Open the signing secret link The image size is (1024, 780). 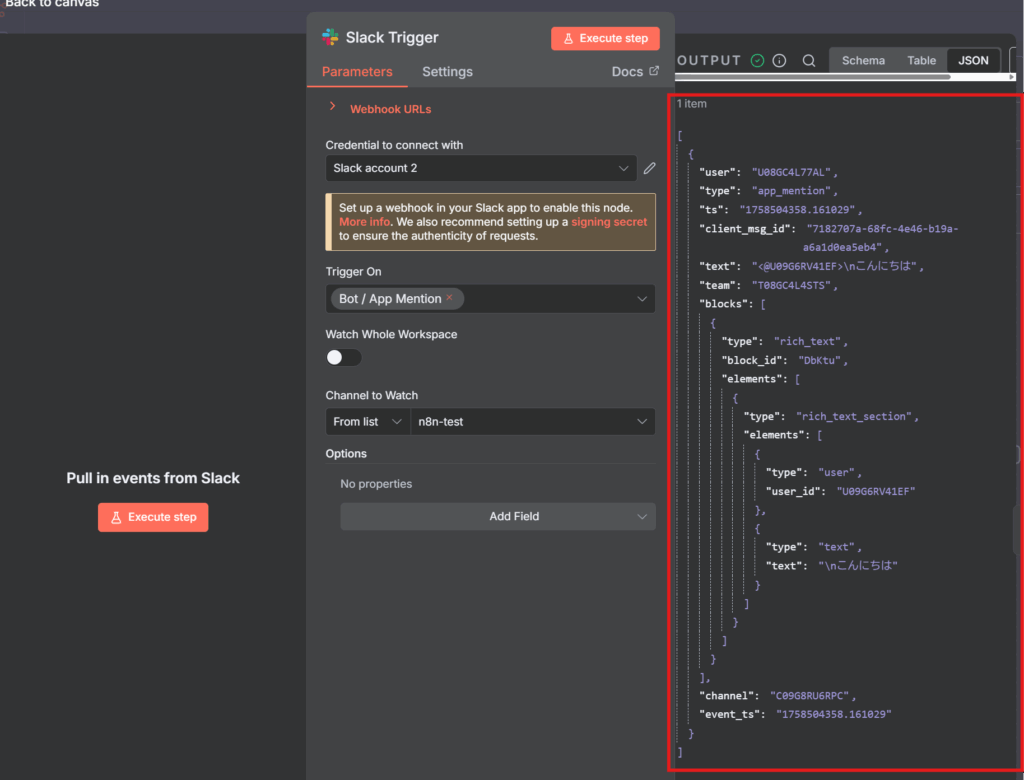tap(609, 222)
